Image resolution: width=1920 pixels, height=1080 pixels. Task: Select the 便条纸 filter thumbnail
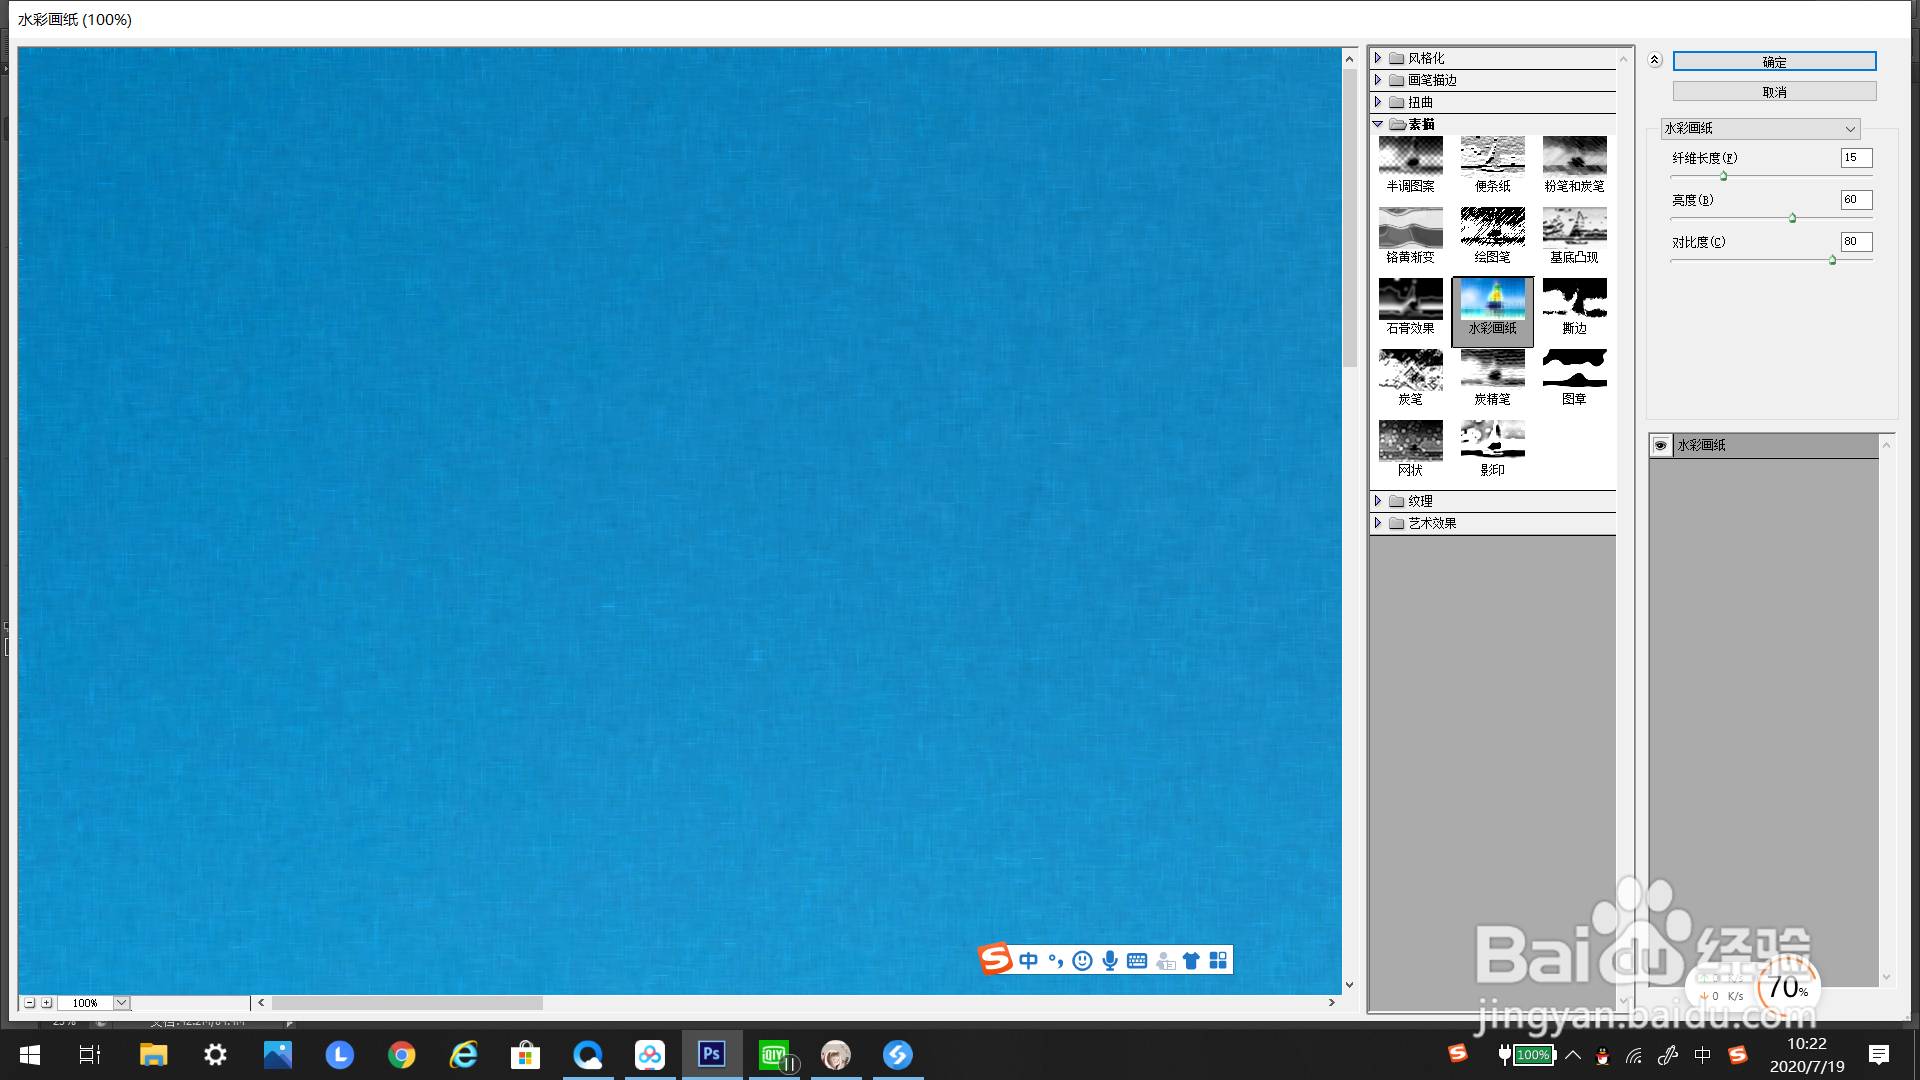(1492, 157)
